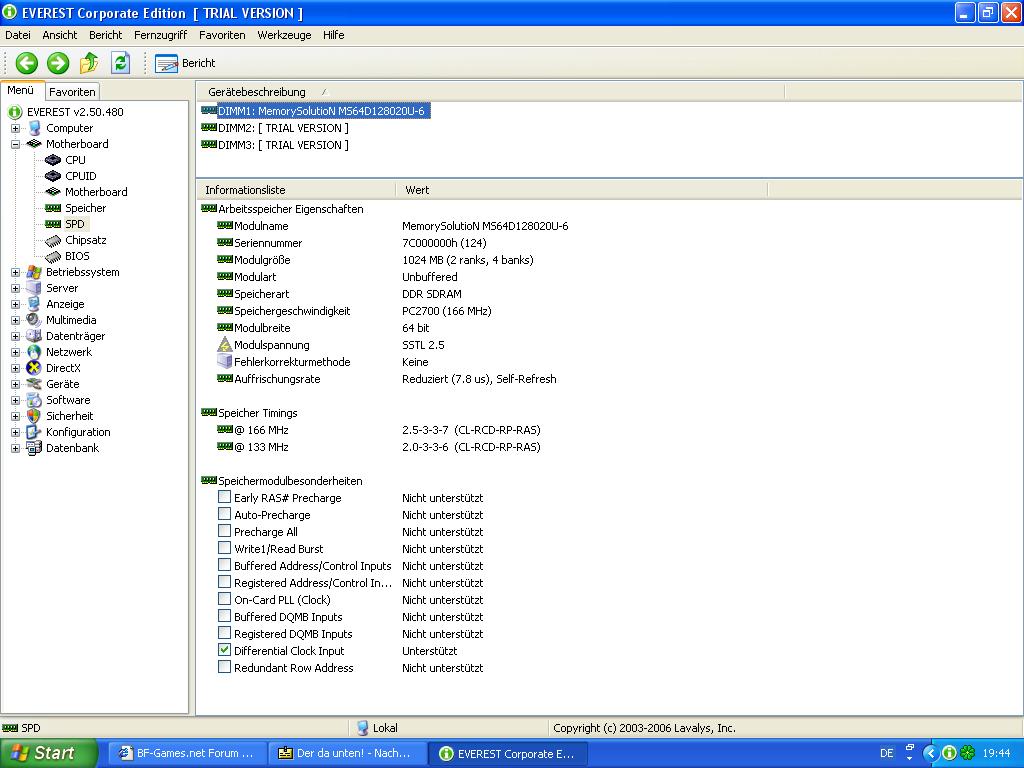Screen dimensions: 1024x768
Task: Expand the Server tree node
Action: point(16,289)
